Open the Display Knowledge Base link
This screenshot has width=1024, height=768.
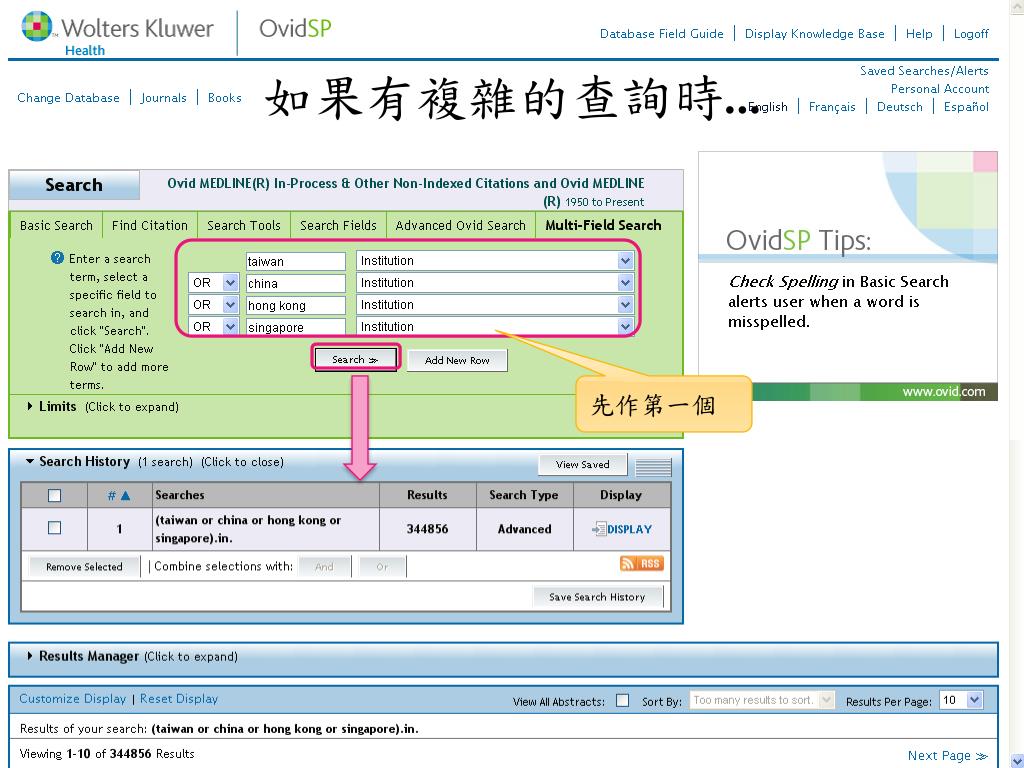coord(814,34)
